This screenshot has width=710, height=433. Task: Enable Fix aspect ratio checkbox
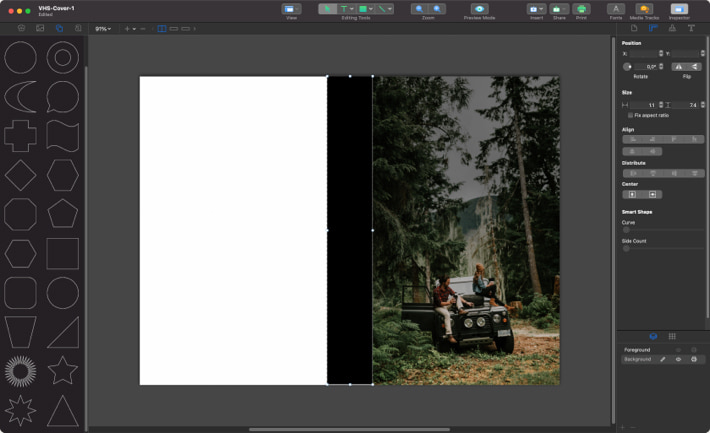[630, 115]
